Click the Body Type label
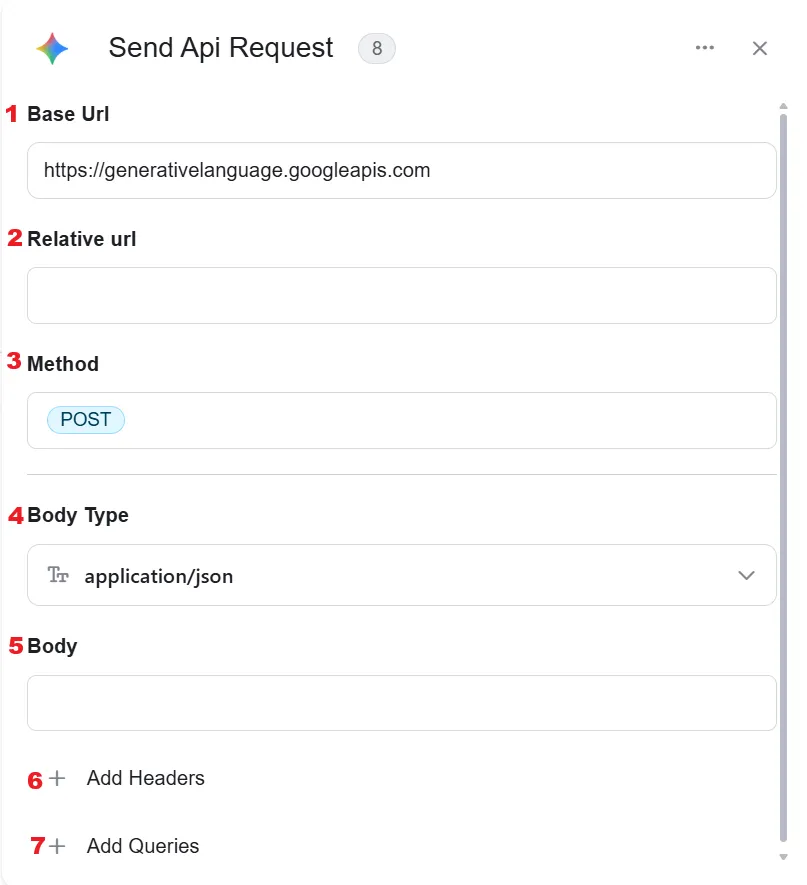The width and height of the screenshot is (807, 885). pyautogui.click(x=78, y=515)
